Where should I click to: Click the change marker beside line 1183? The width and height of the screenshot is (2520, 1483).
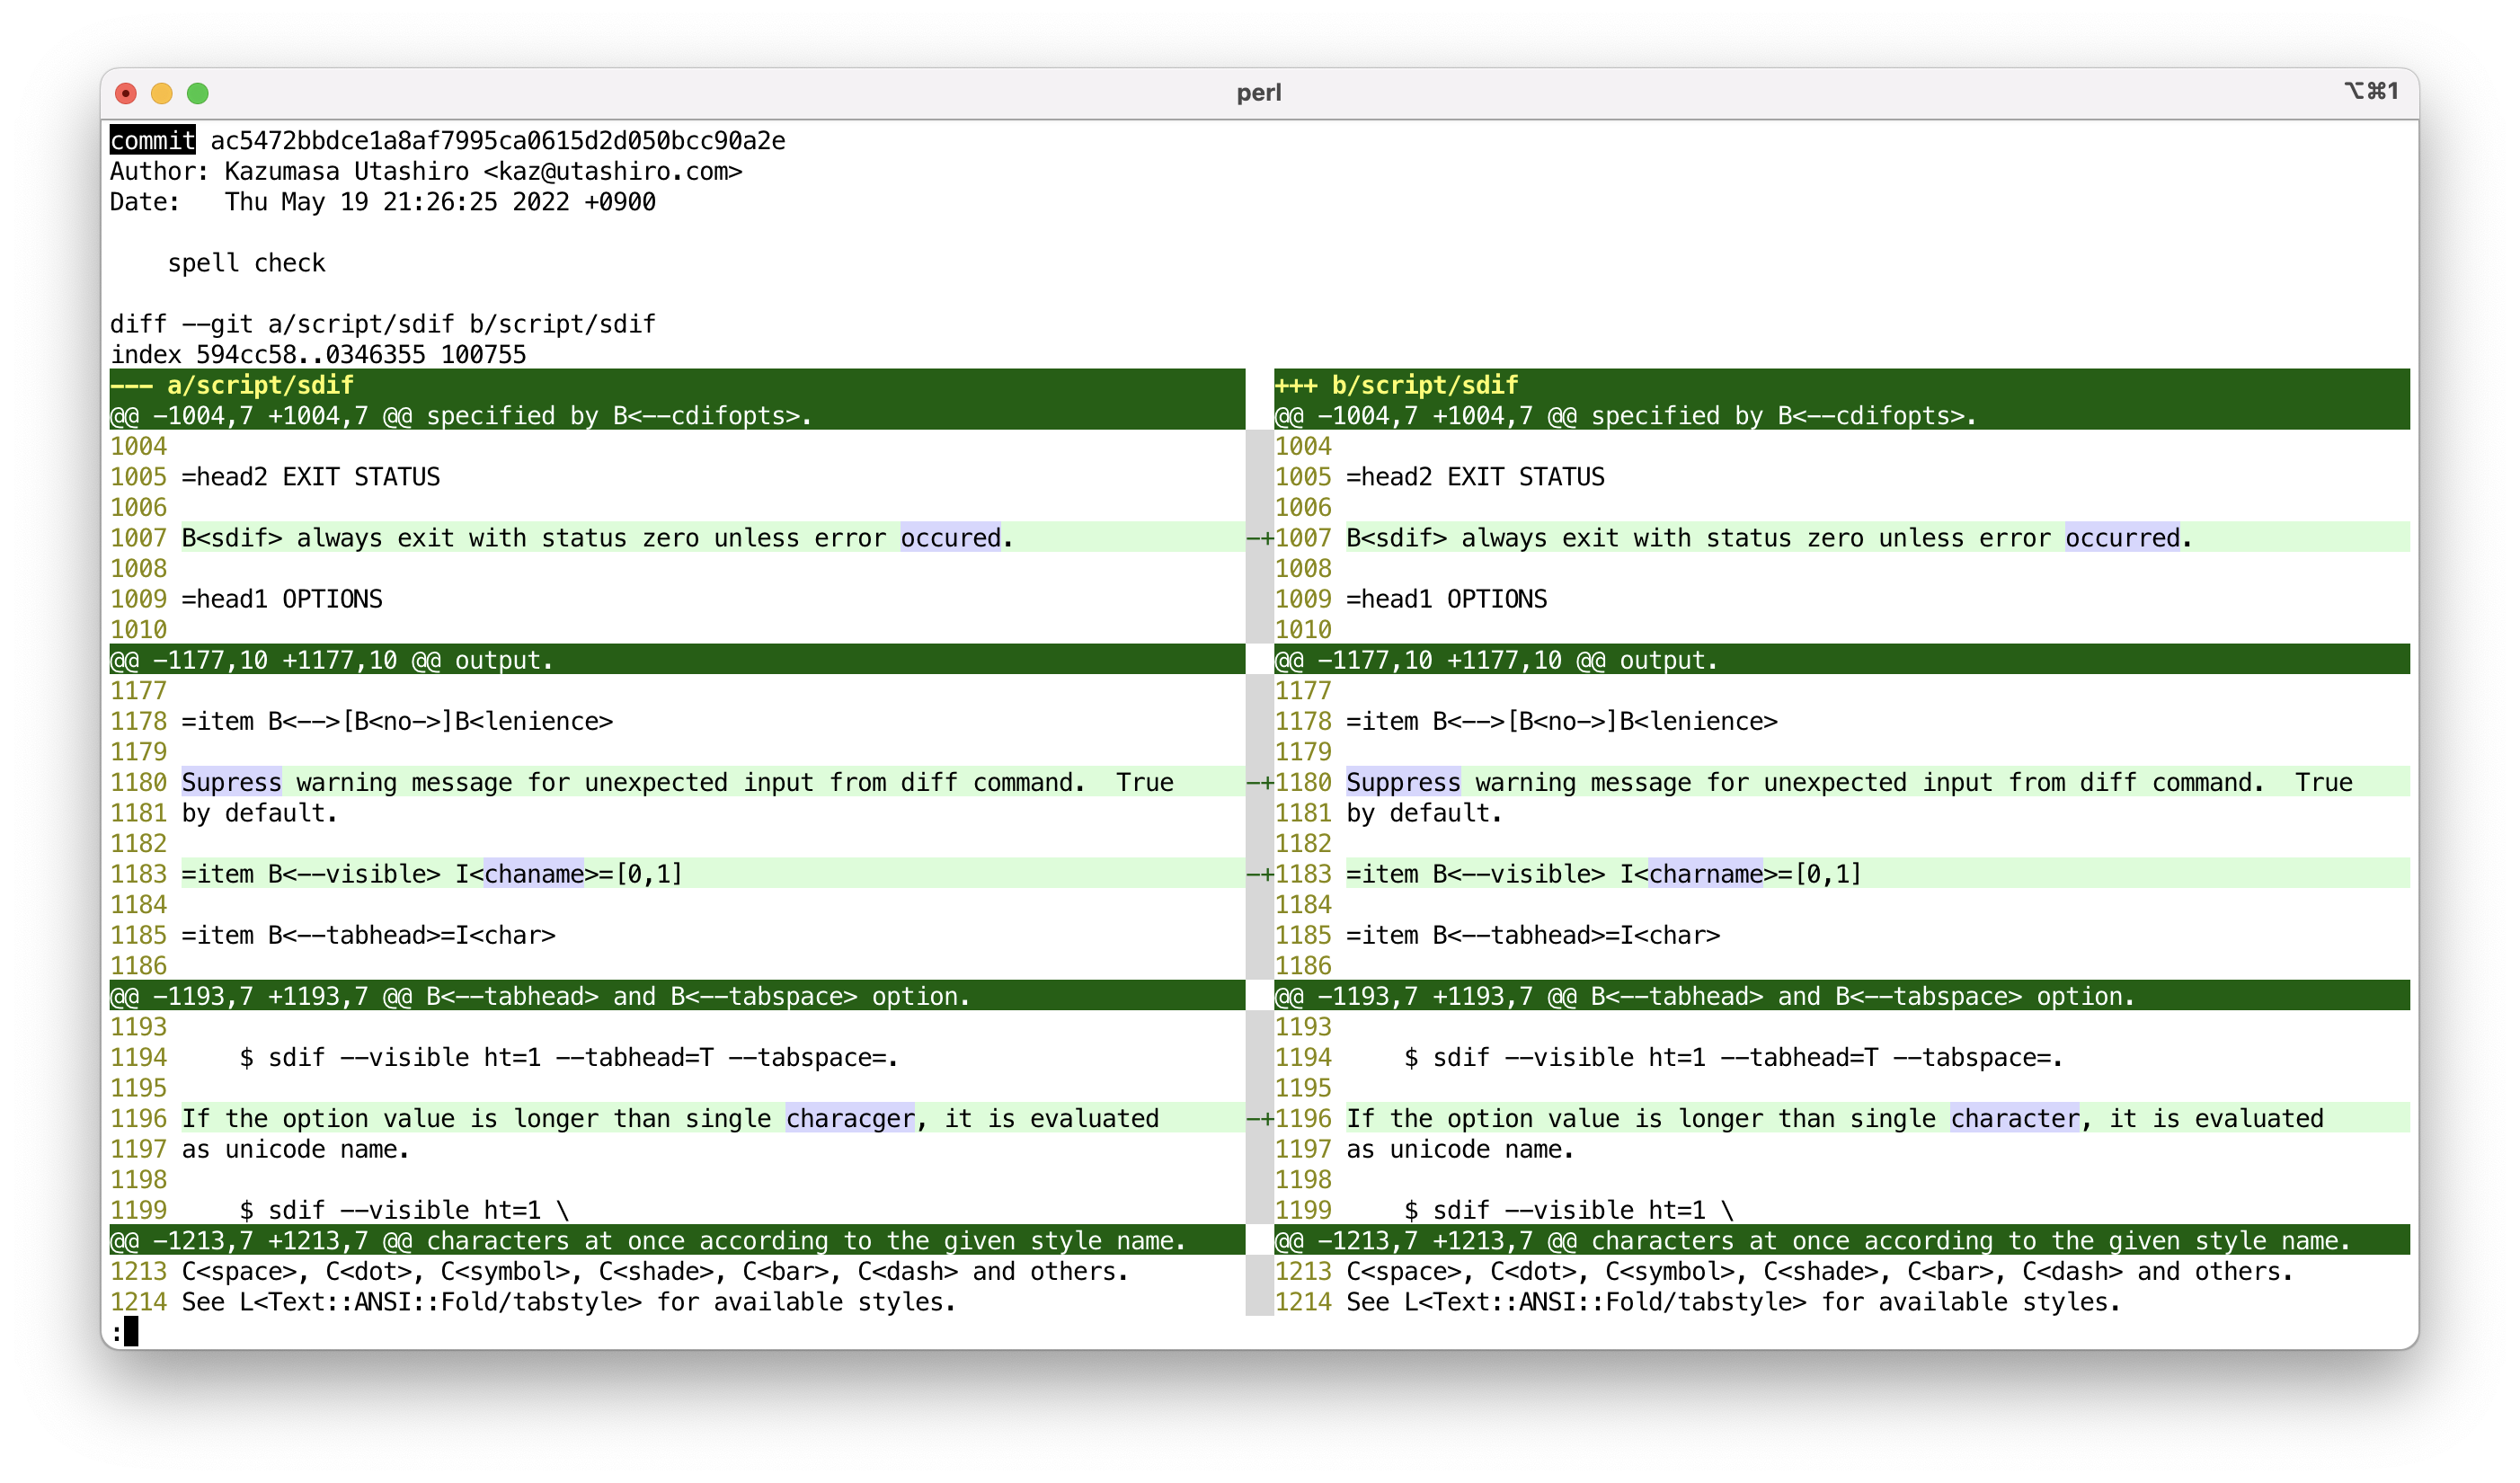coord(1259,874)
